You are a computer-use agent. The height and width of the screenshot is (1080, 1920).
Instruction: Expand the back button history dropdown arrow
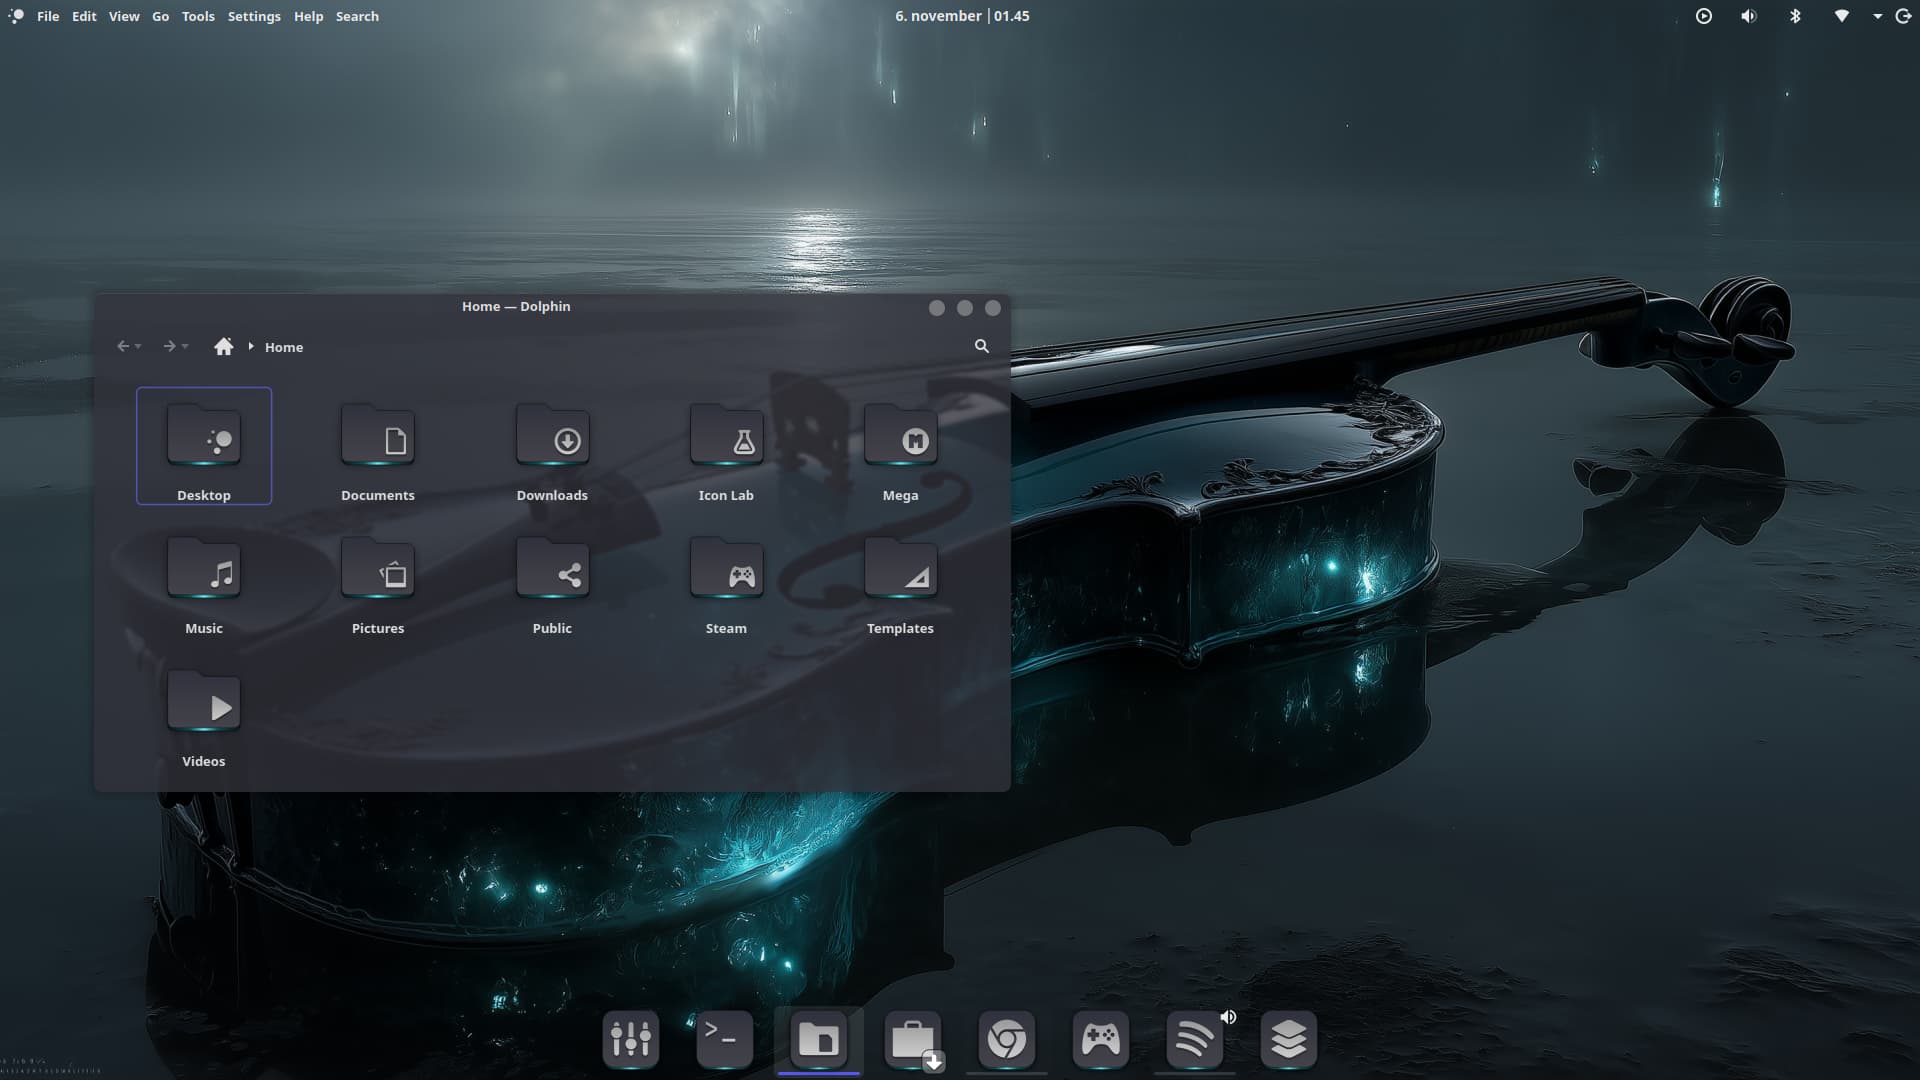point(138,347)
